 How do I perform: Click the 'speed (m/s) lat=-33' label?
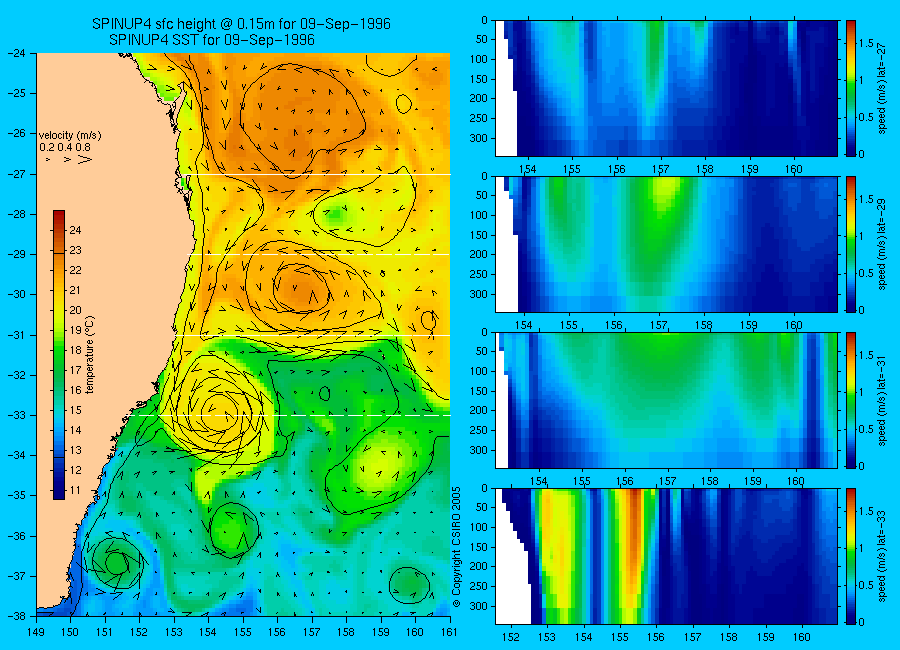tap(883, 556)
